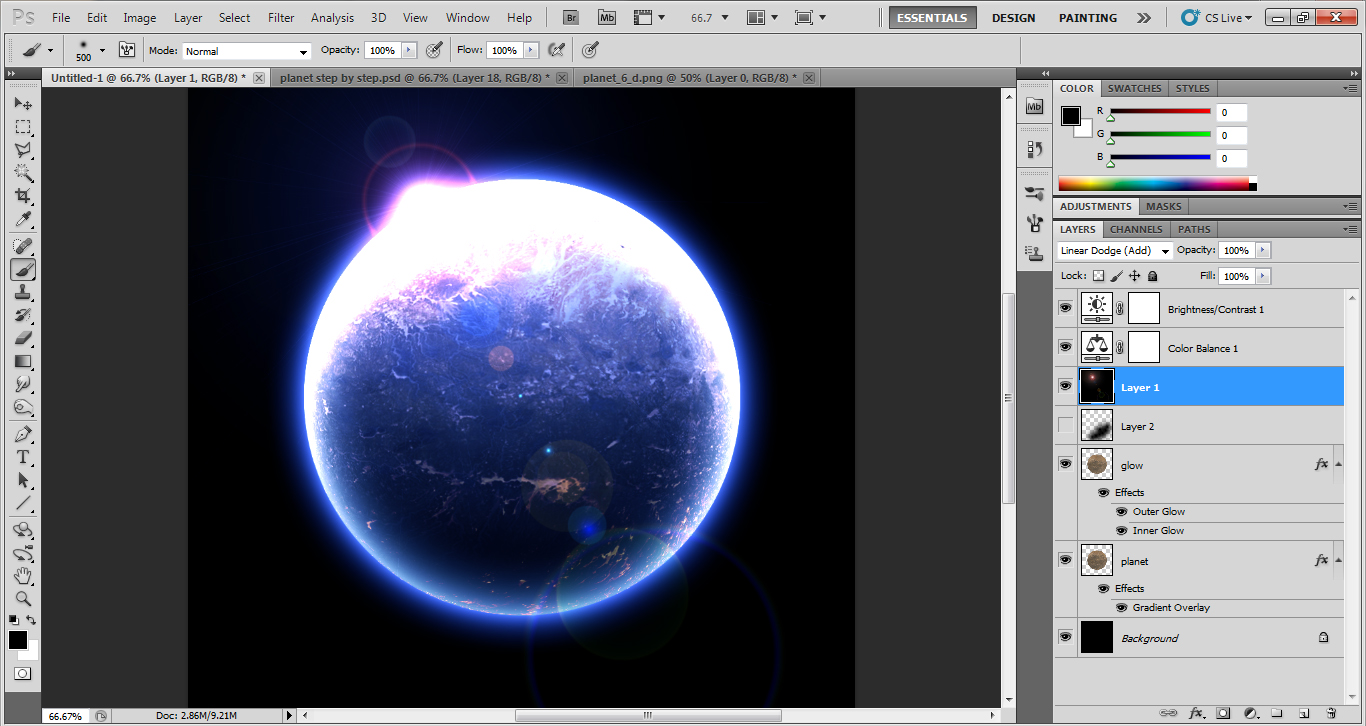Open the Filter menu
Viewport: 1366px width, 726px height.
(x=280, y=17)
